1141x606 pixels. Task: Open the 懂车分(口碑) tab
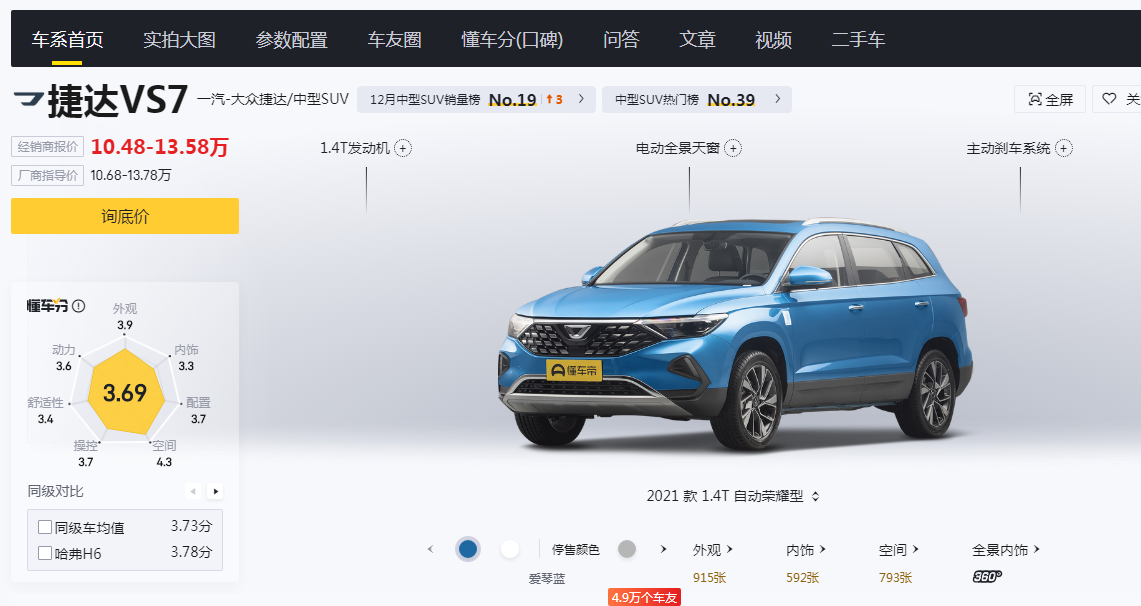(512, 40)
